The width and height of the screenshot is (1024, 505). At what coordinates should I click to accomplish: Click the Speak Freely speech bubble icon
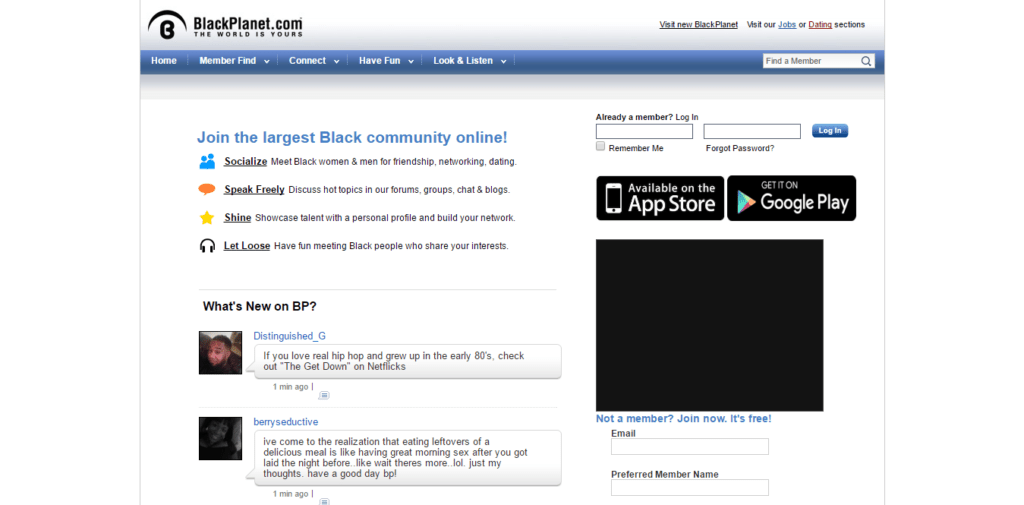pyautogui.click(x=207, y=189)
